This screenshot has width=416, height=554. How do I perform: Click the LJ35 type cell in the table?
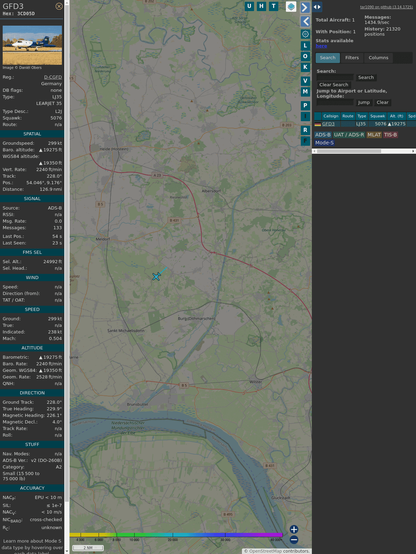point(361,124)
